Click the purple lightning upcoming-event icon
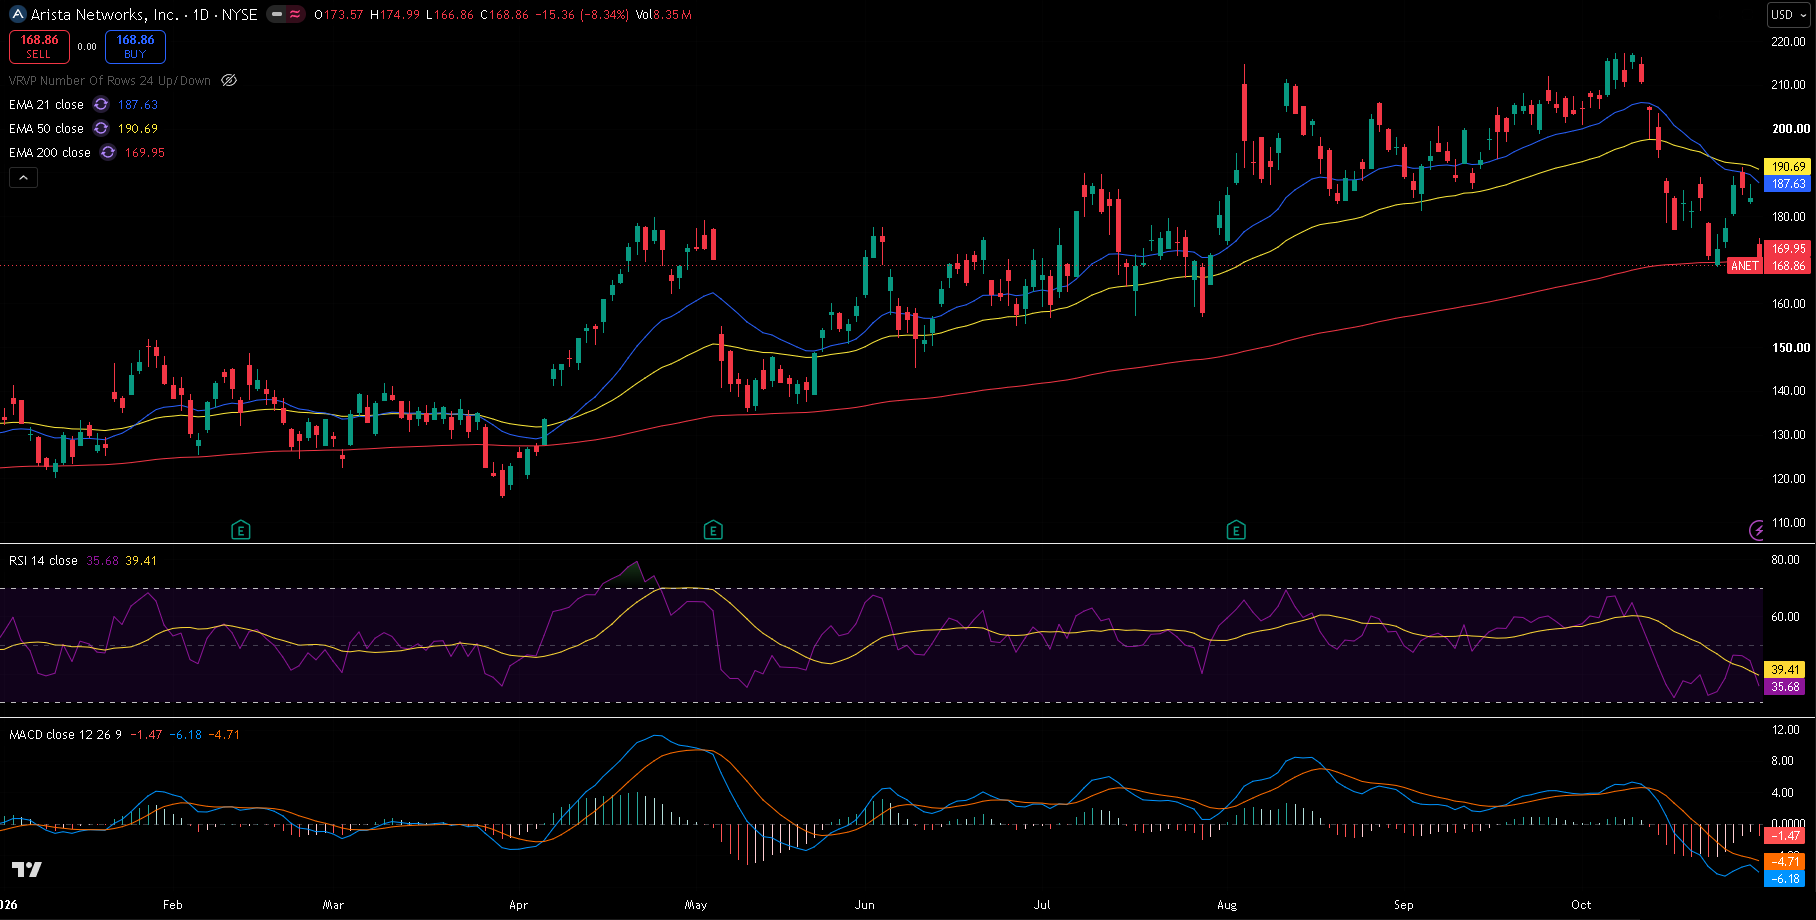1816x920 pixels. click(1757, 530)
